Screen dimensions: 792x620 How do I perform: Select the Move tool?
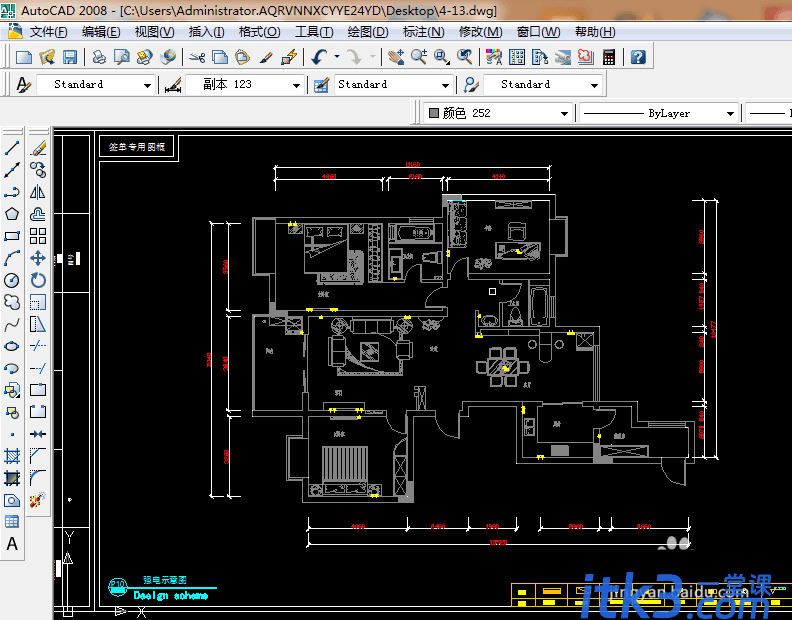point(38,258)
